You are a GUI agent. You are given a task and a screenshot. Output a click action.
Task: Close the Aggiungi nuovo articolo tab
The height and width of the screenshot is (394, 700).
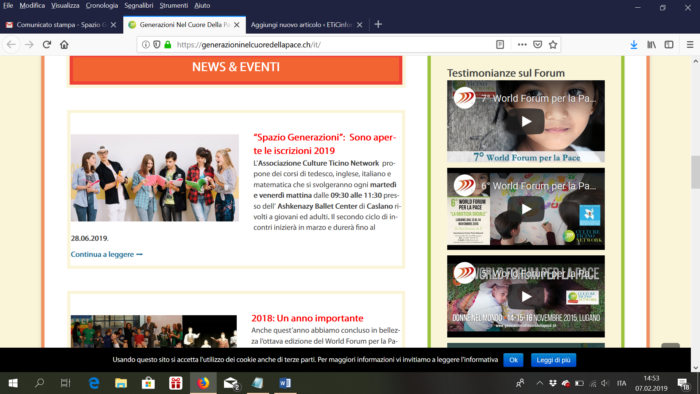coord(360,25)
